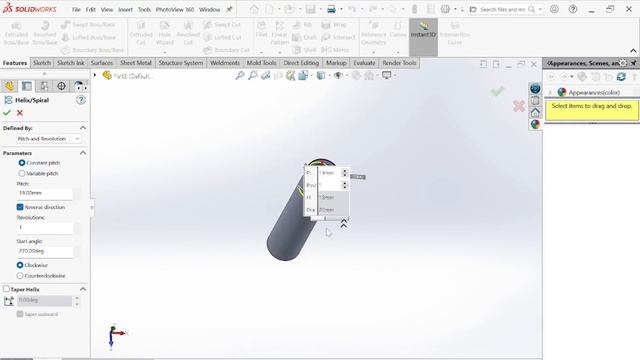This screenshot has width=640, height=360.
Task: Switch to the Surfaces tab
Action: tap(102, 63)
